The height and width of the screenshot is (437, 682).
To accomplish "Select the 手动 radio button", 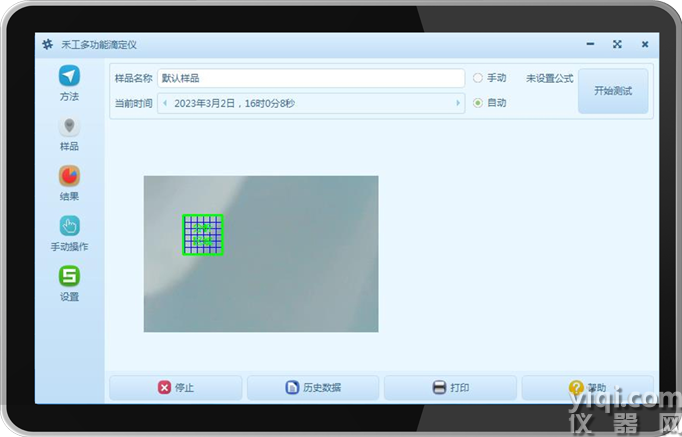I will (x=478, y=78).
